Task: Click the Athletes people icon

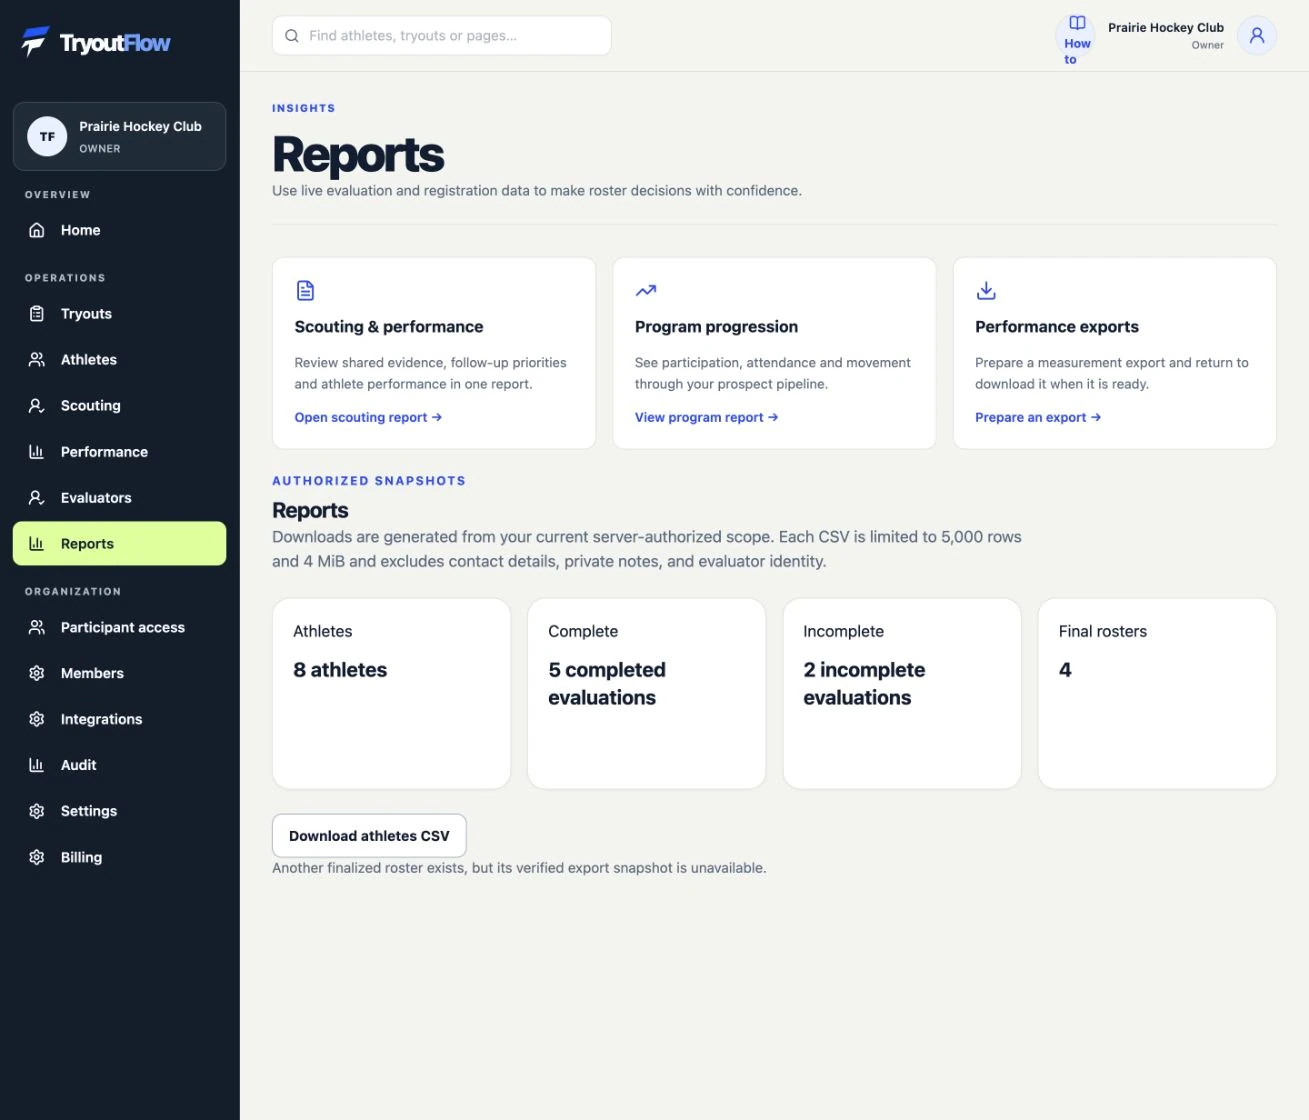Action: pyautogui.click(x=37, y=360)
